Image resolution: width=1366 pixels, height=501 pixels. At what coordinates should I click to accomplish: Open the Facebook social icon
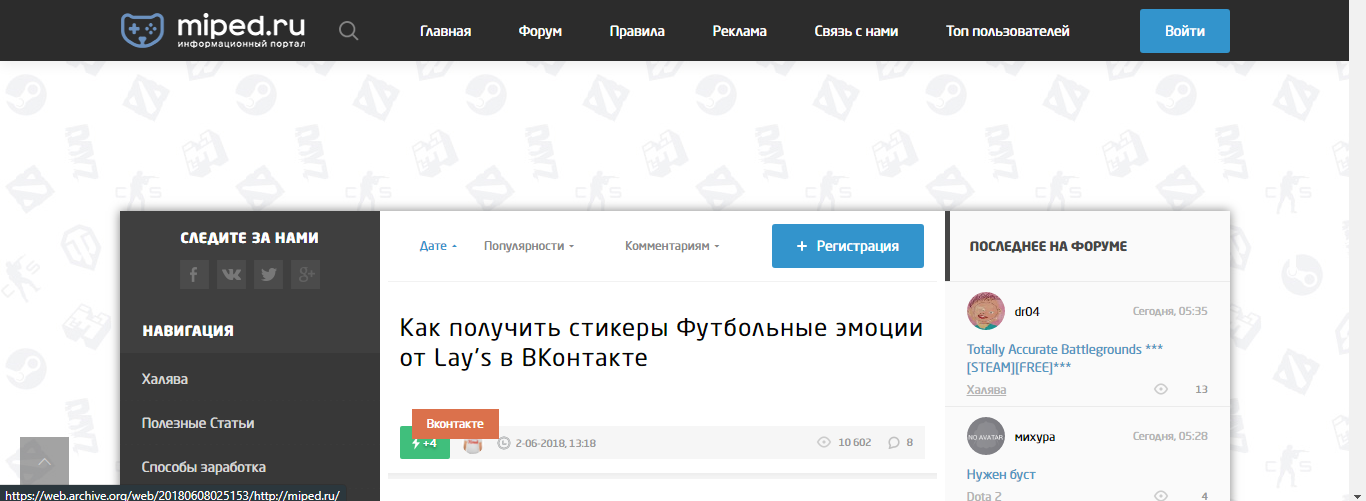pos(194,274)
